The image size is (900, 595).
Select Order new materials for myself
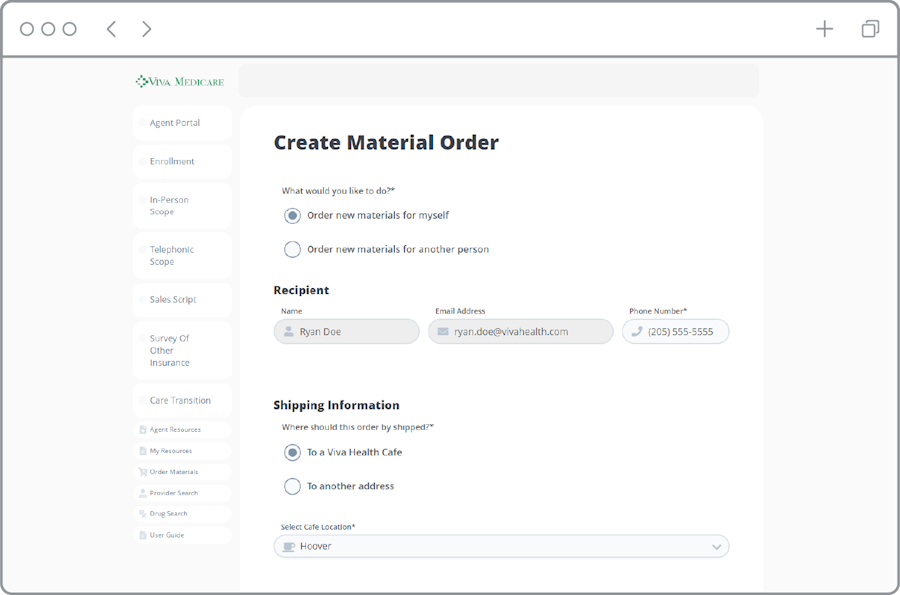292,215
